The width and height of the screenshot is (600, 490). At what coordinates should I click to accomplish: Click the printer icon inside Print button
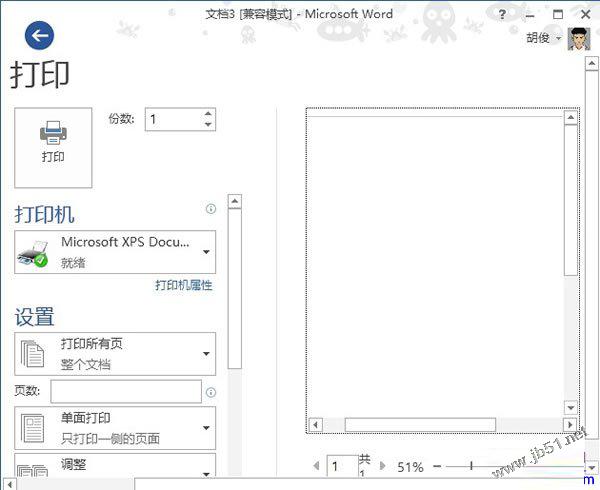pos(53,133)
